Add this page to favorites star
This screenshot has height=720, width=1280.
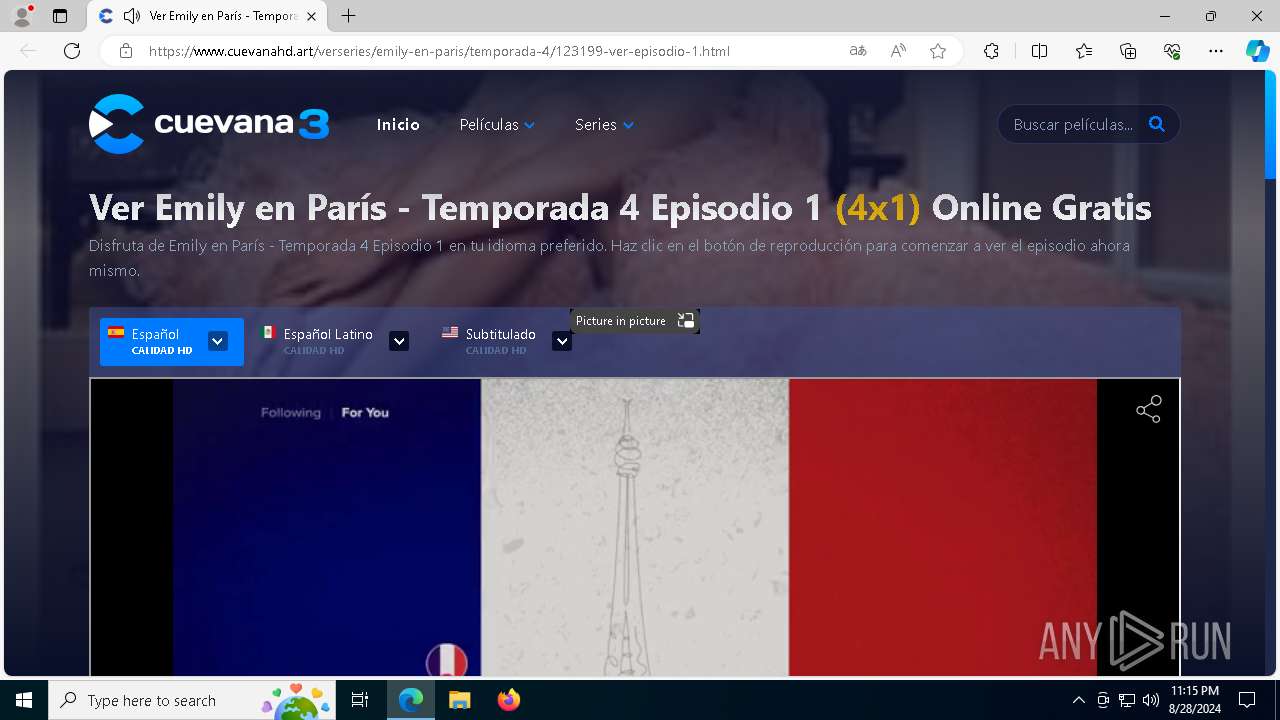coord(938,51)
